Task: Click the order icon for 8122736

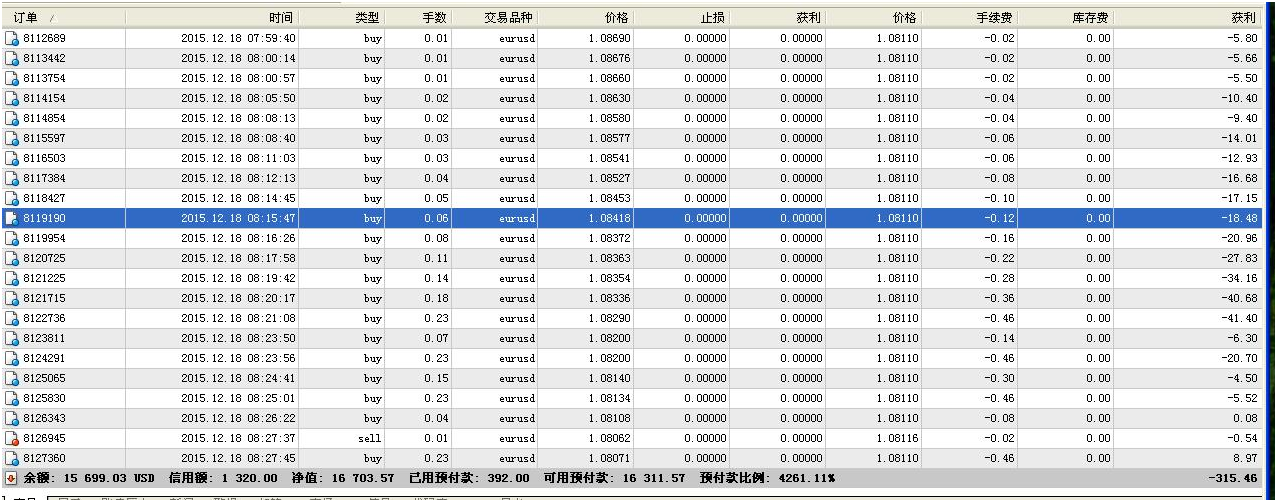Action: pyautogui.click(x=12, y=318)
